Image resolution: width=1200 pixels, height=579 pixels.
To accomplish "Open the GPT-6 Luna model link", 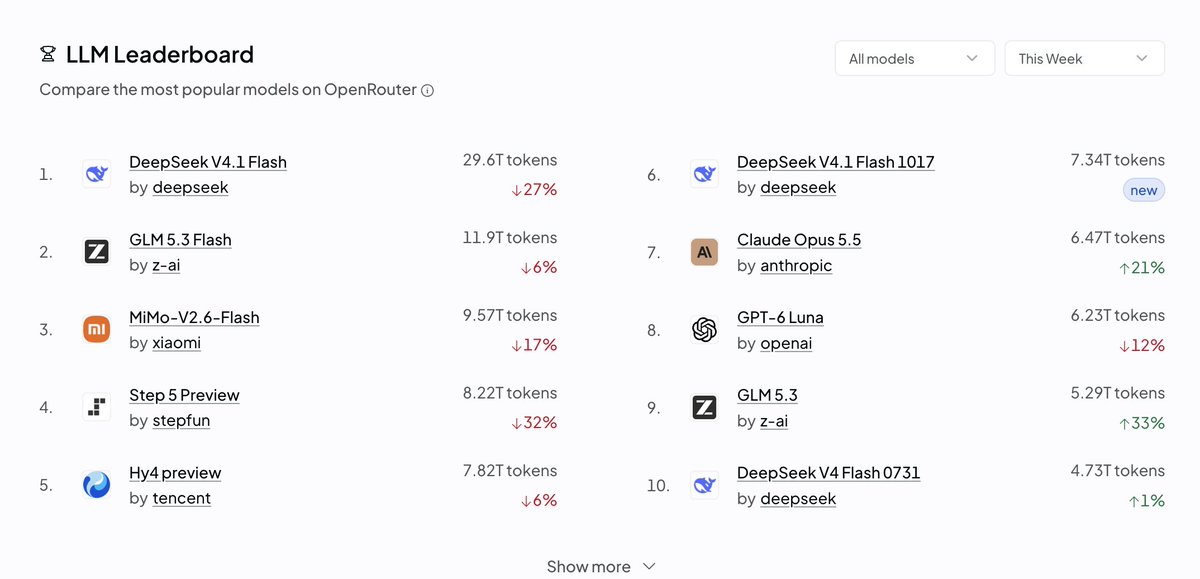I will (780, 317).
